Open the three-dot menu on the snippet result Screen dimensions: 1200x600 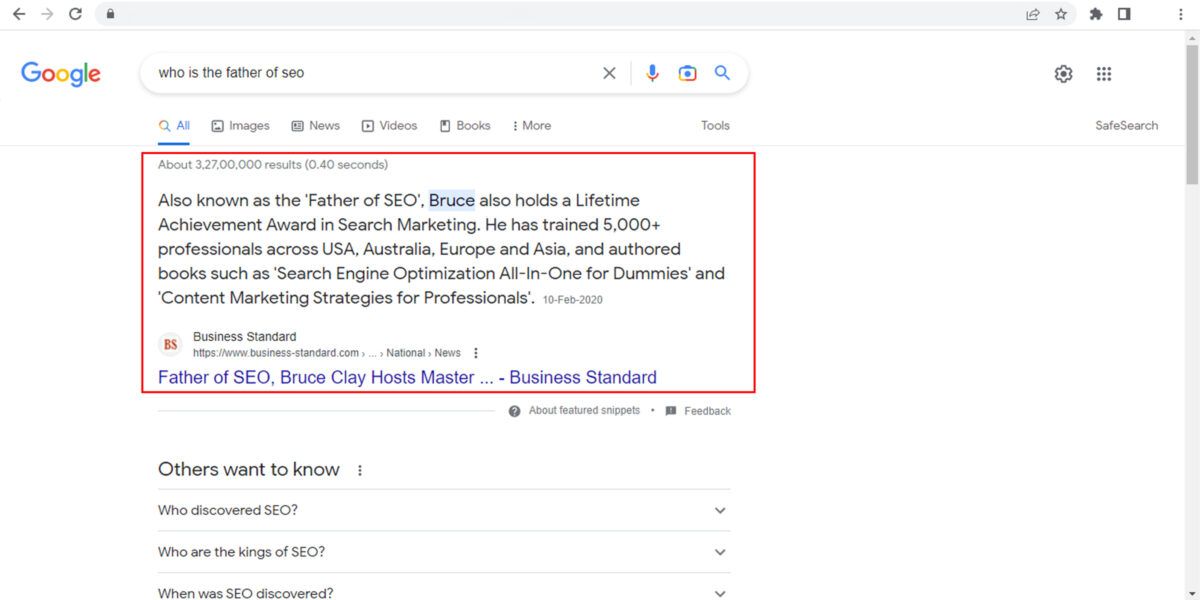(x=476, y=352)
